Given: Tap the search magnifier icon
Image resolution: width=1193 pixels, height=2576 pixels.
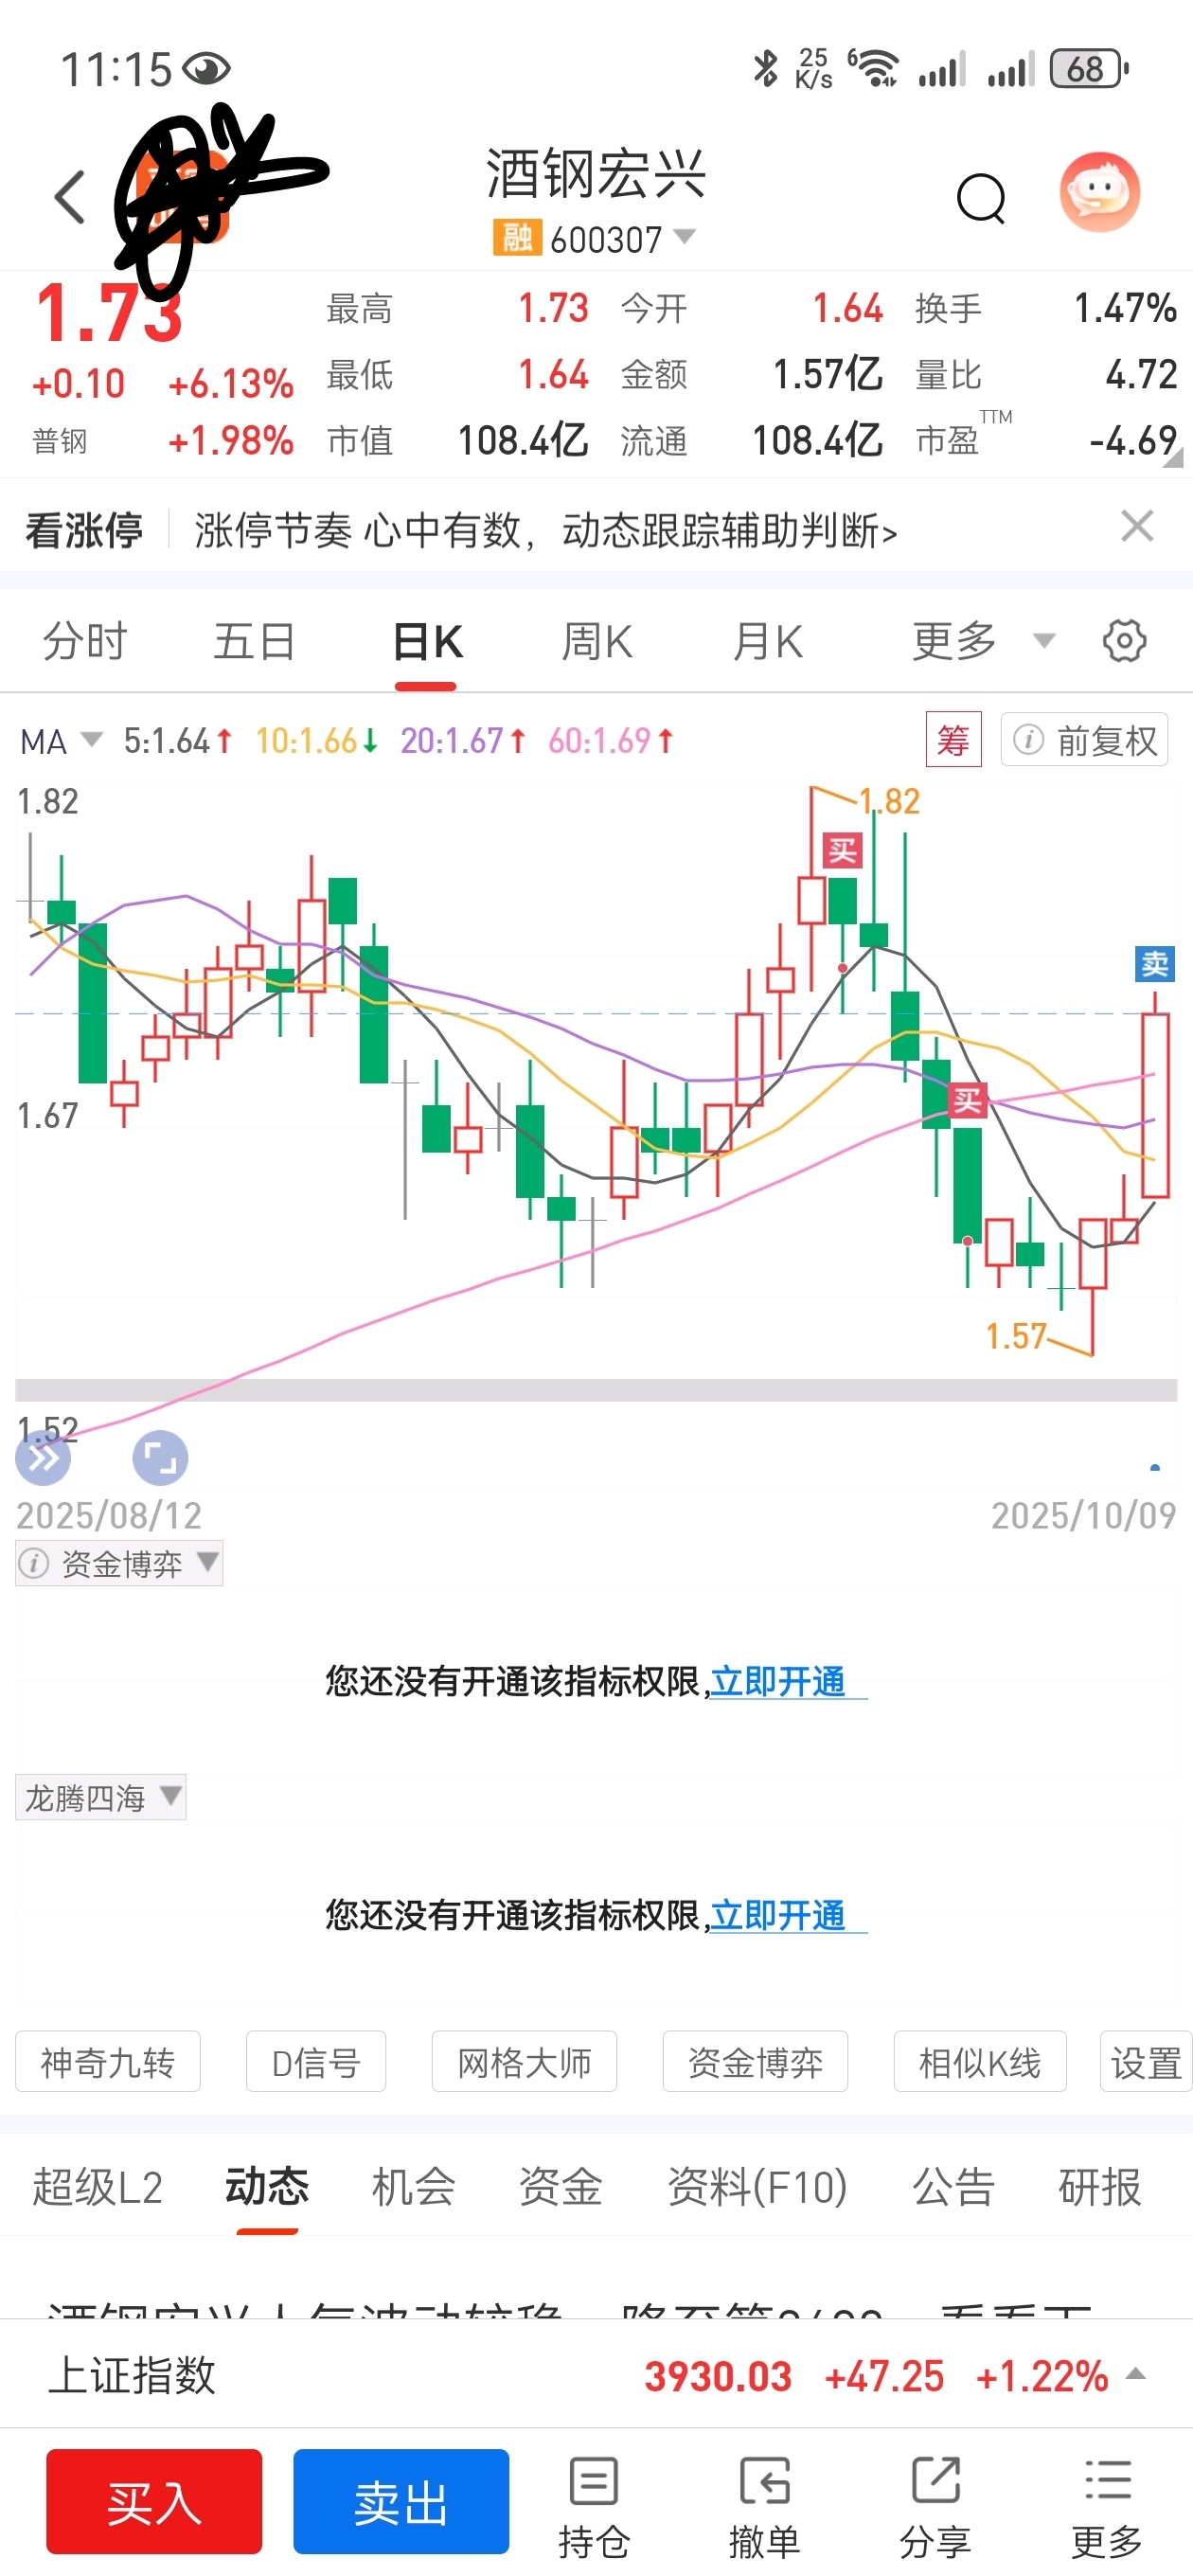Looking at the screenshot, I should [x=980, y=198].
